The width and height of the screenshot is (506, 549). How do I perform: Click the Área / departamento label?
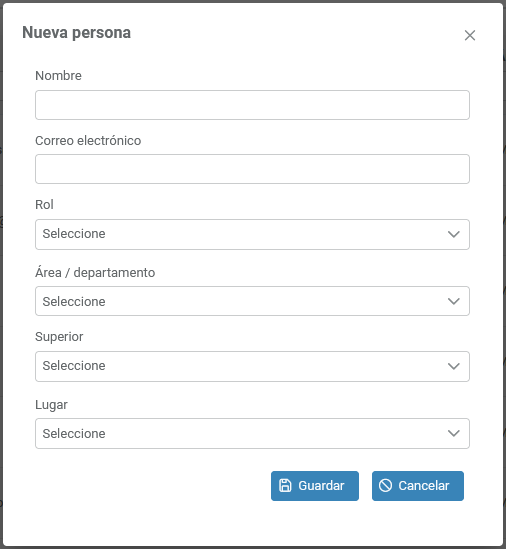click(x=95, y=272)
